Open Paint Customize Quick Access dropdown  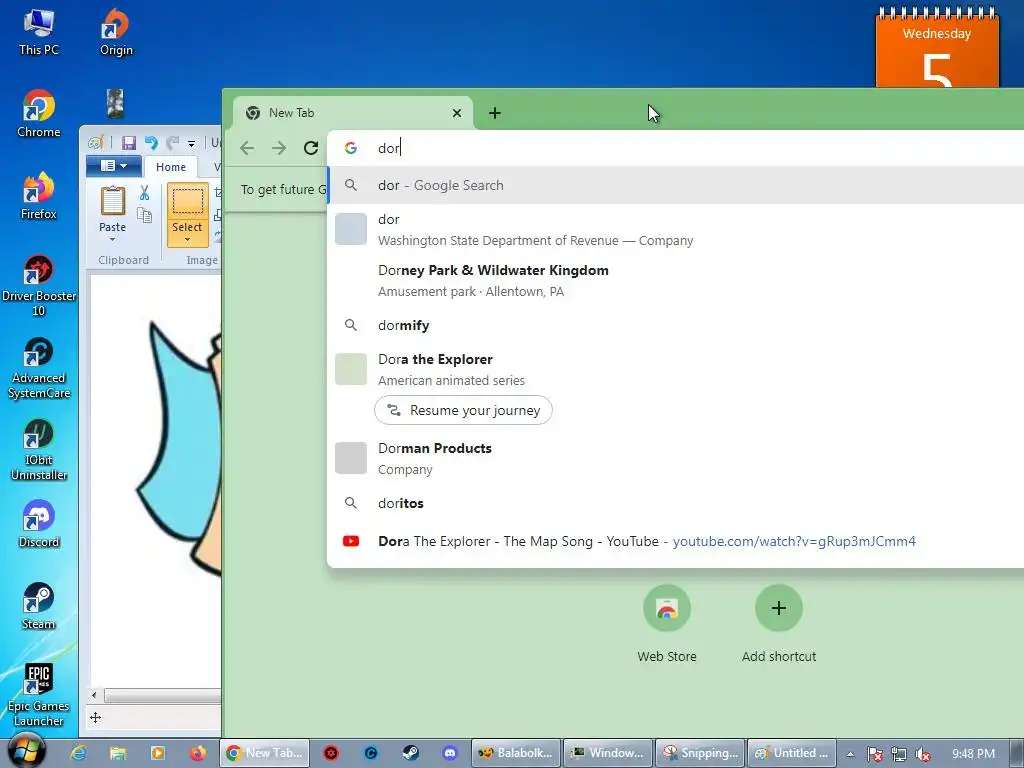[x=191, y=143]
